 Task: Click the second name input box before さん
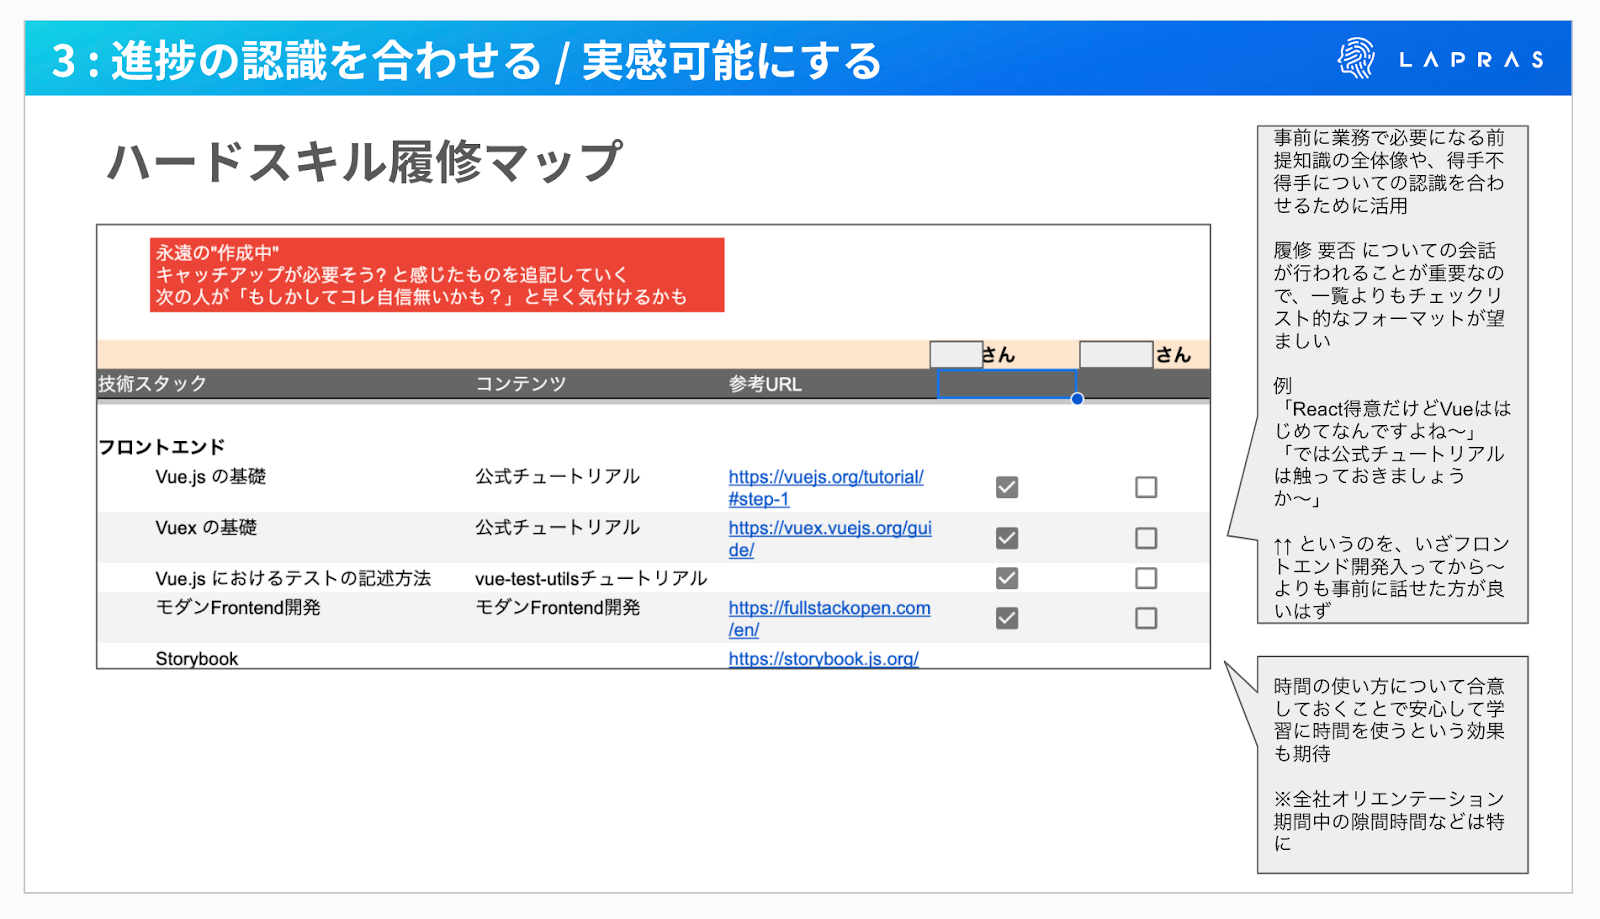pos(1116,354)
